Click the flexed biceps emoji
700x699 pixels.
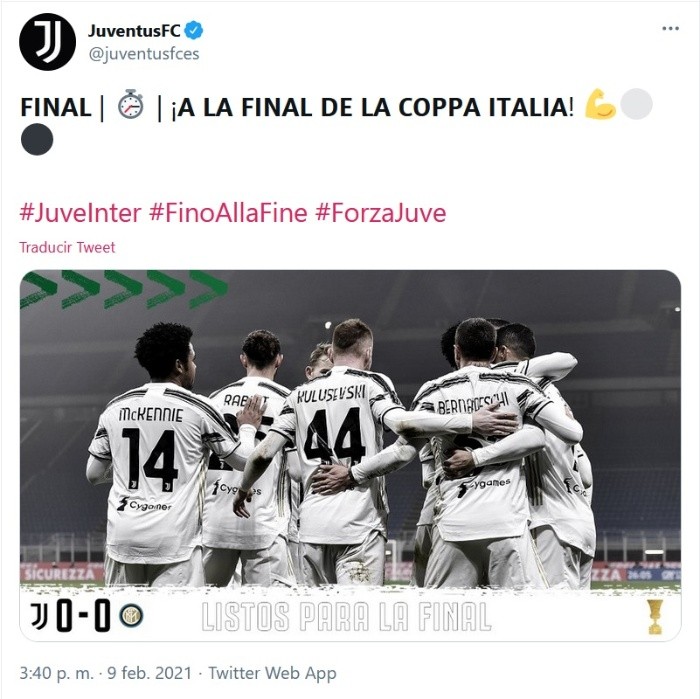click(600, 104)
